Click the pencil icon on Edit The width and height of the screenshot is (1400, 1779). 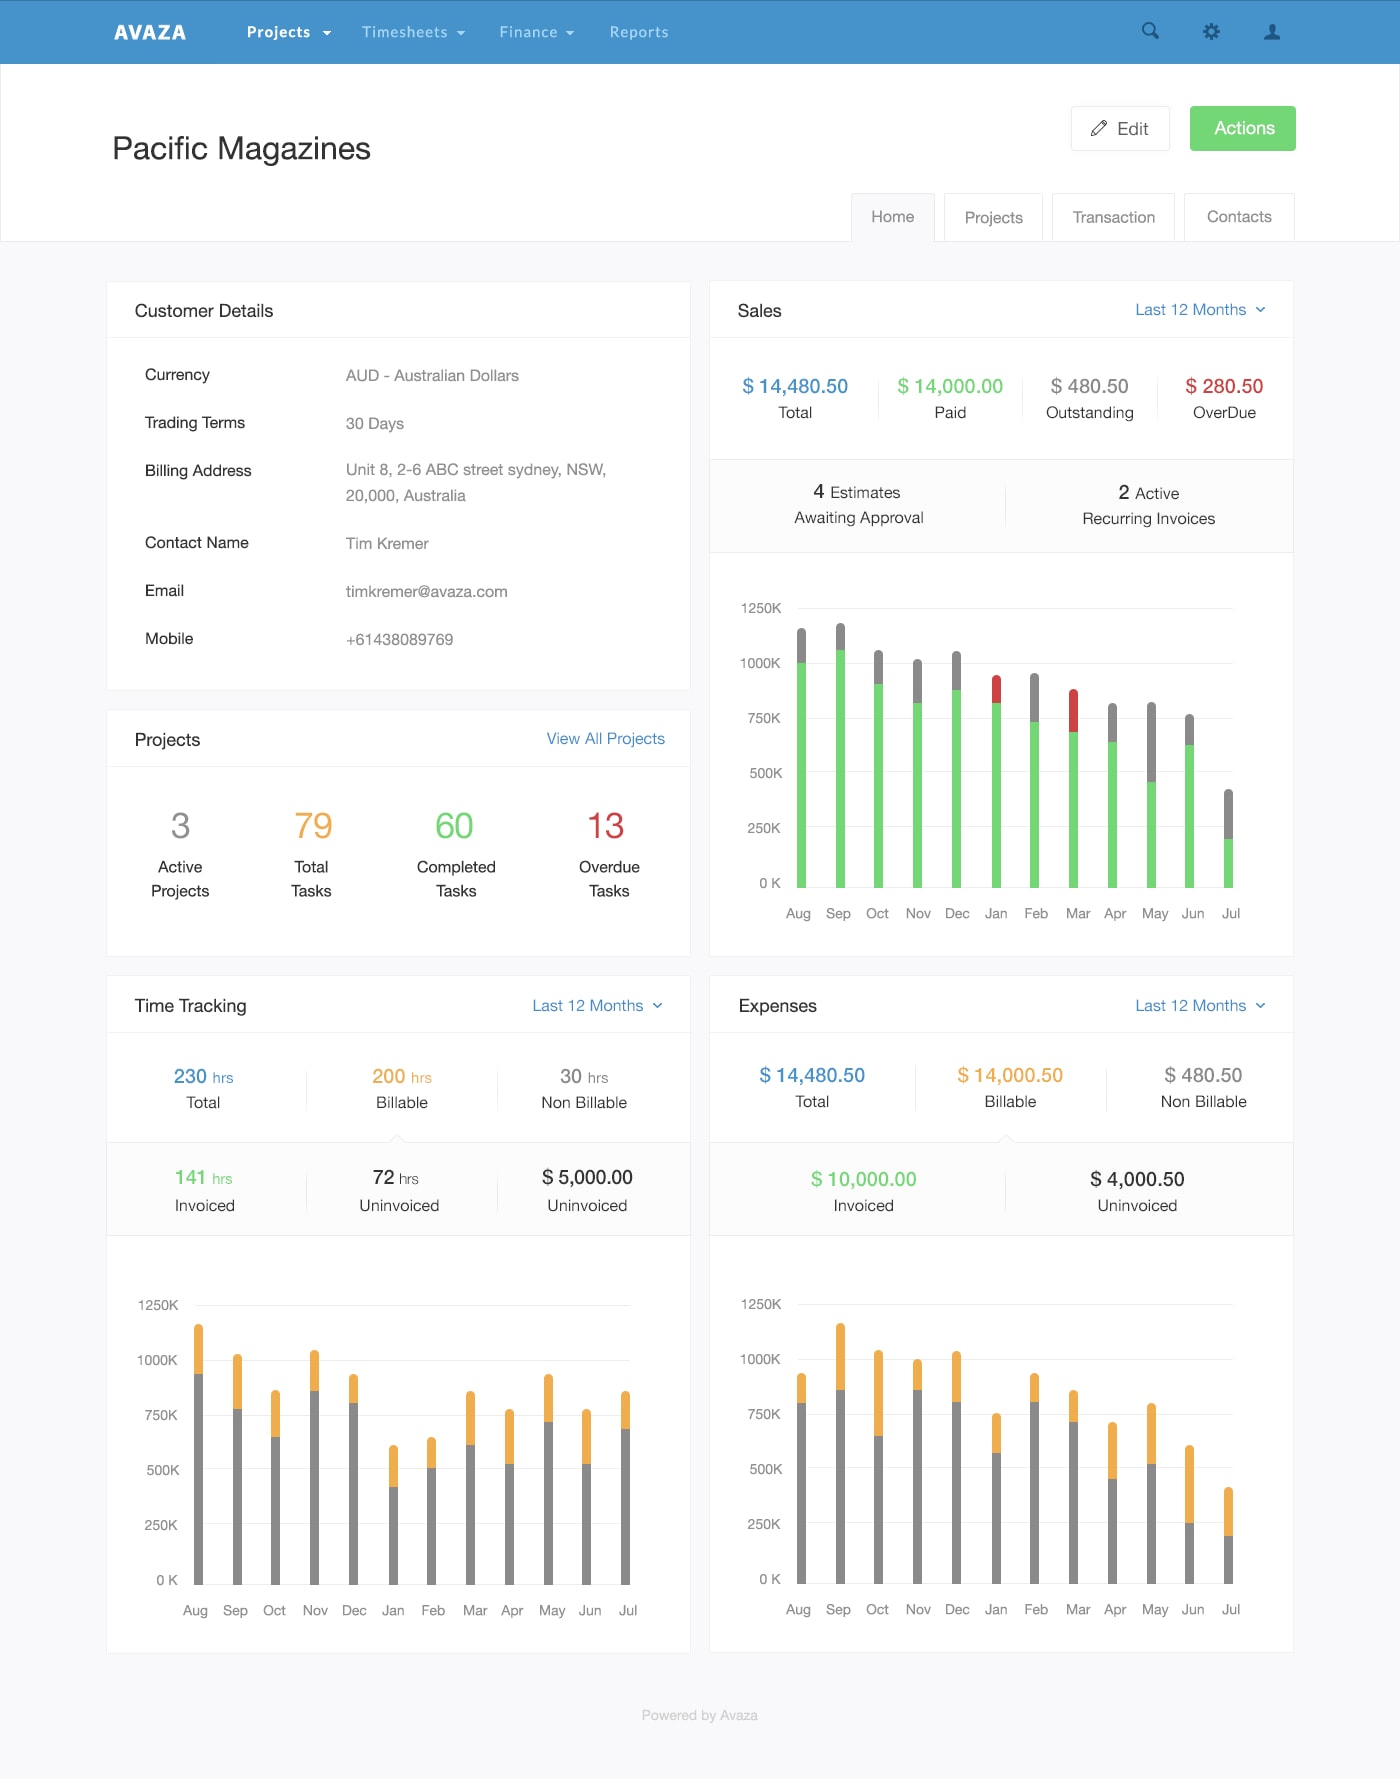(1099, 128)
